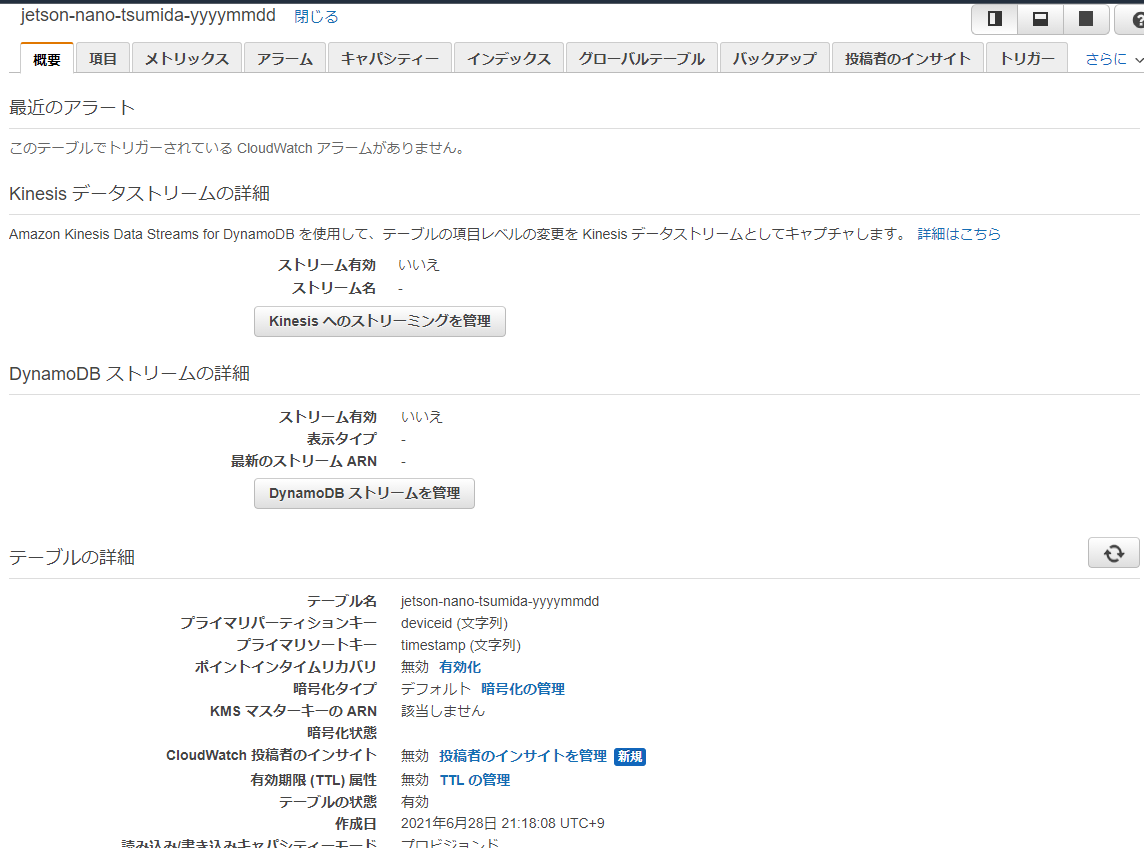This screenshot has width=1144, height=848.
Task: Click the 有効期限 (TTL) 属性 label
Action: 314,780
